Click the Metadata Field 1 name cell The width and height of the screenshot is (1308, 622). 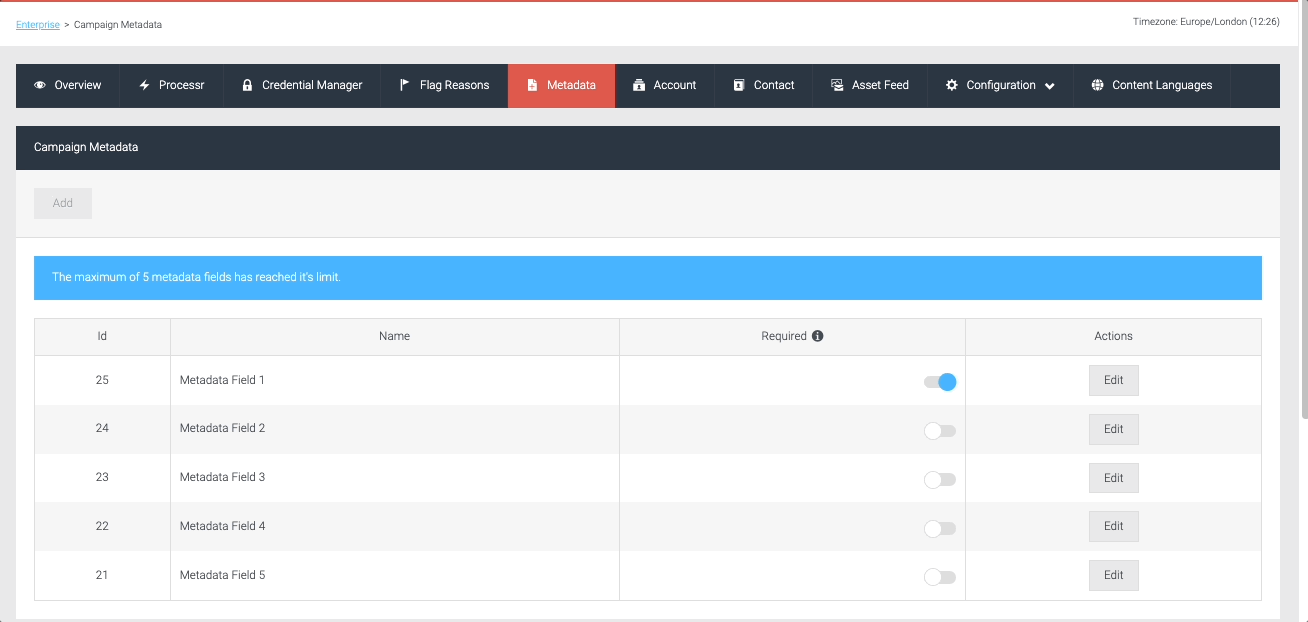395,381
